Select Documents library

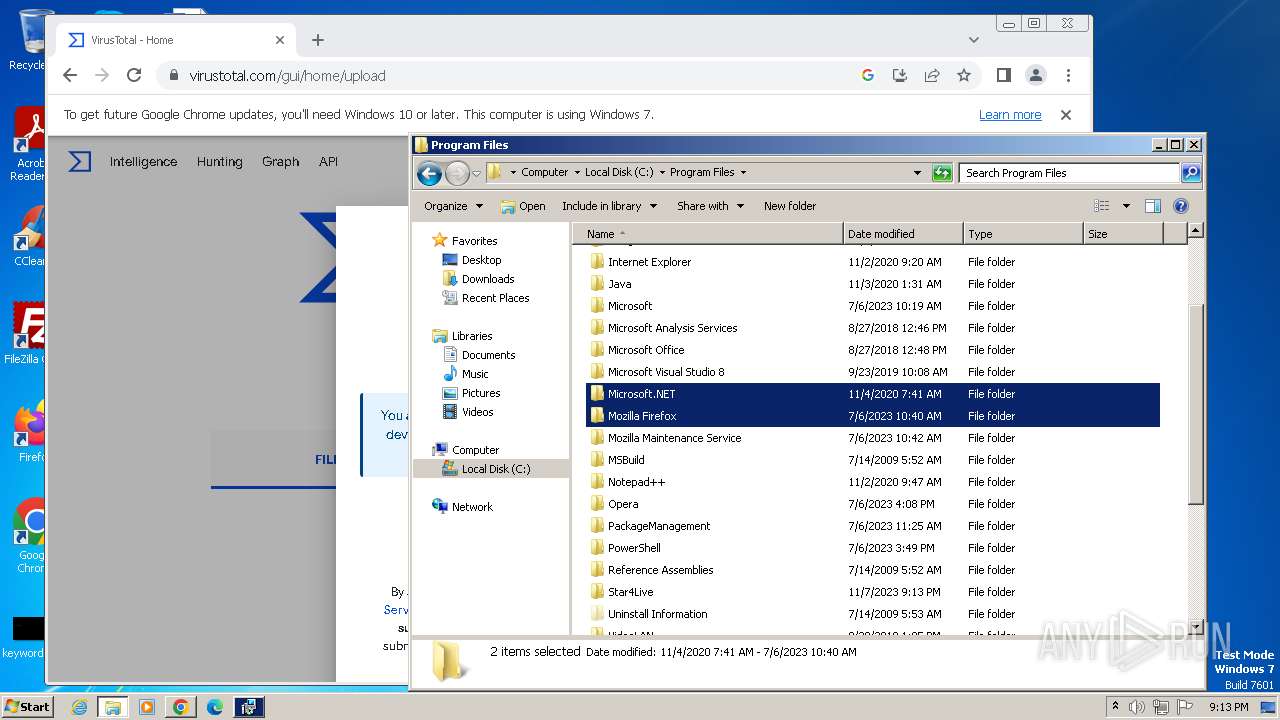(488, 355)
